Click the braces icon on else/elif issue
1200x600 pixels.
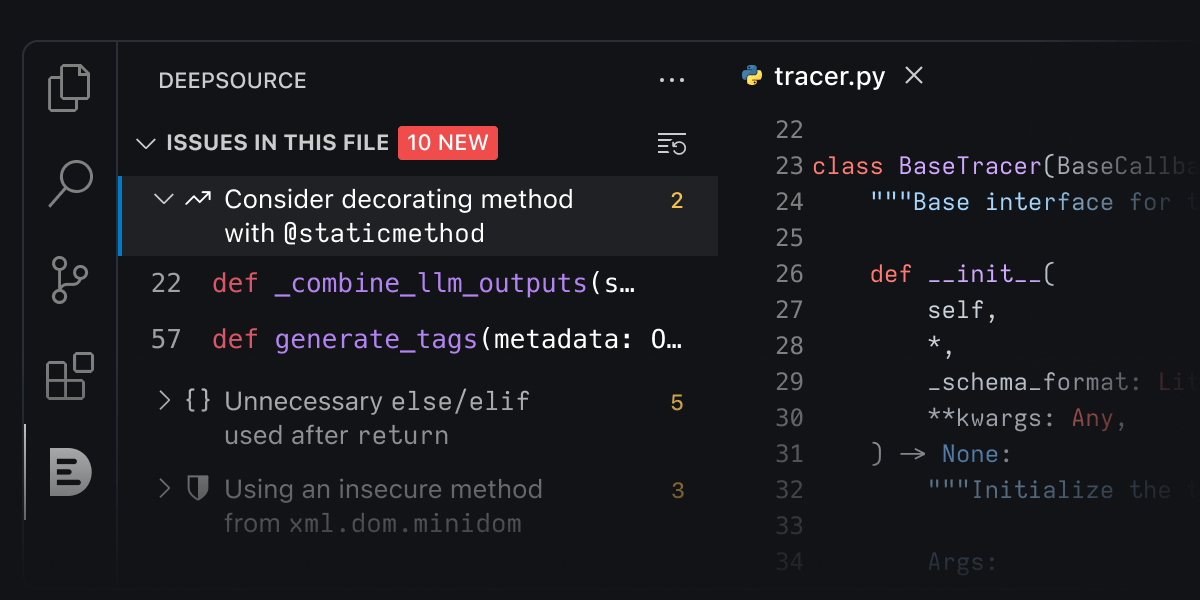tap(197, 401)
